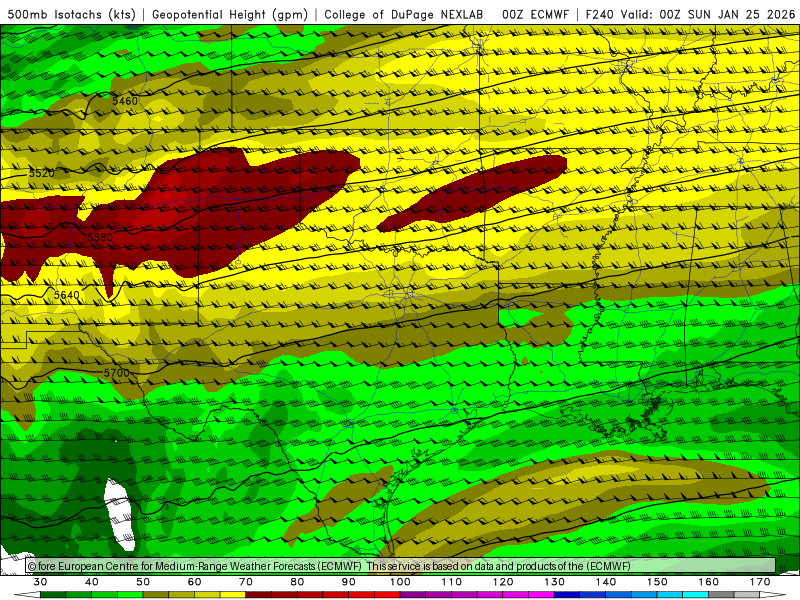The image size is (800, 600).
Task: Click the 120 value on the color scale
Action: [x=503, y=582]
